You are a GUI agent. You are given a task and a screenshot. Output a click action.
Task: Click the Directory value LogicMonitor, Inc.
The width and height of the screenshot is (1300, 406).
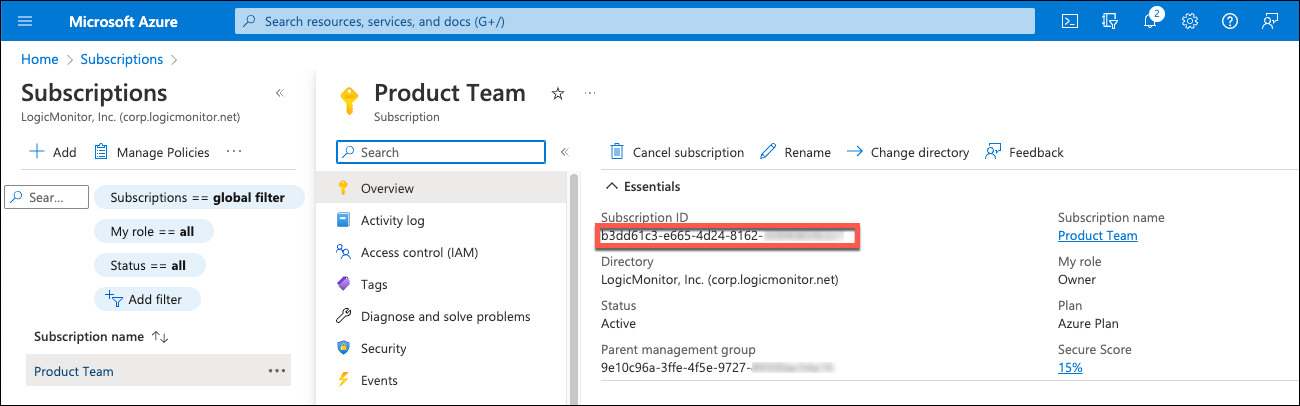click(719, 279)
